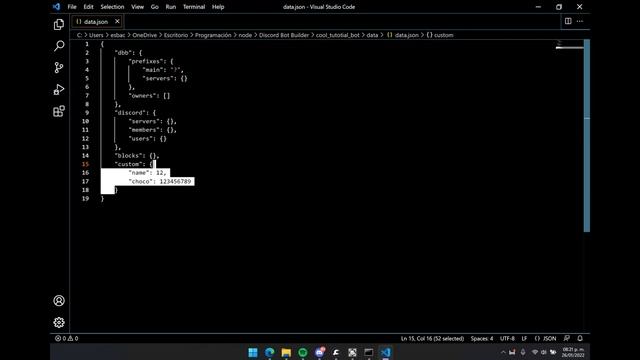640x360 pixels.
Task: Select the data.json editor tab
Action: (x=98, y=21)
